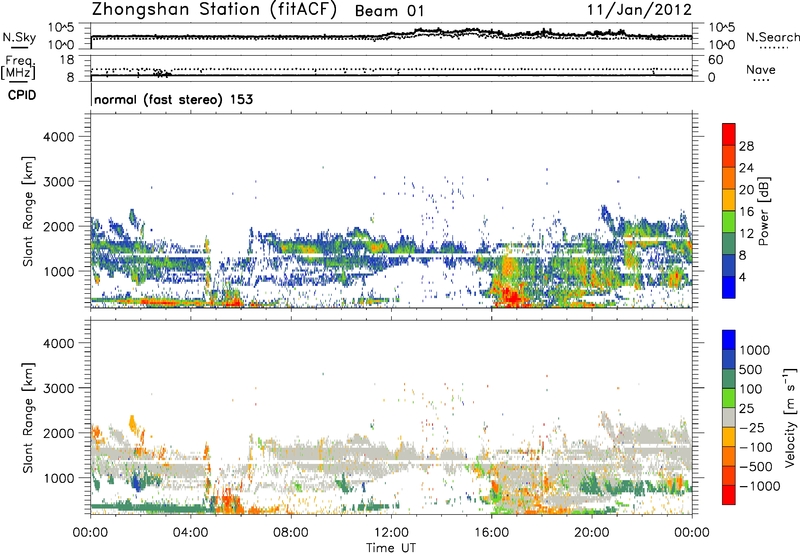
Task: Click the '04:00' time axis tick label
Action: [x=191, y=533]
